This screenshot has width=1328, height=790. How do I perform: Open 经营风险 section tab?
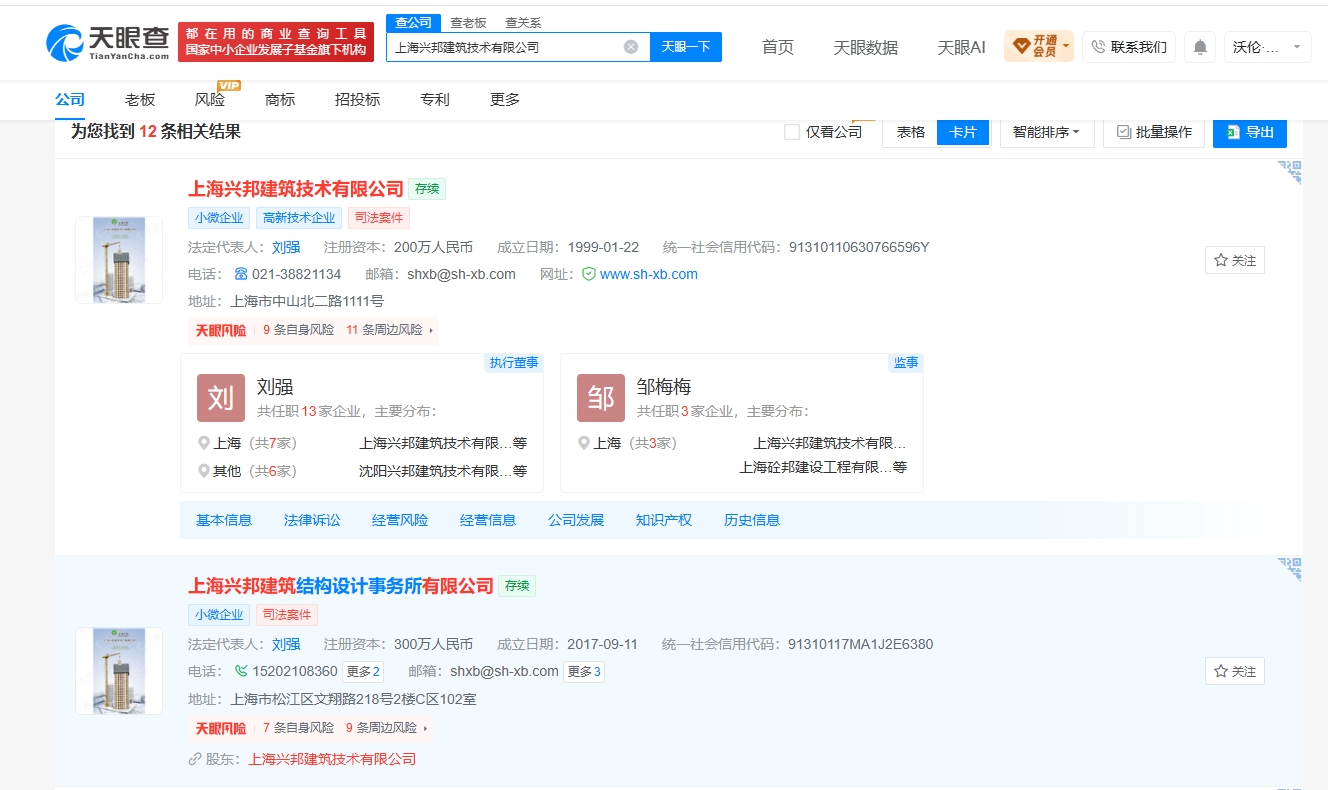click(400, 520)
